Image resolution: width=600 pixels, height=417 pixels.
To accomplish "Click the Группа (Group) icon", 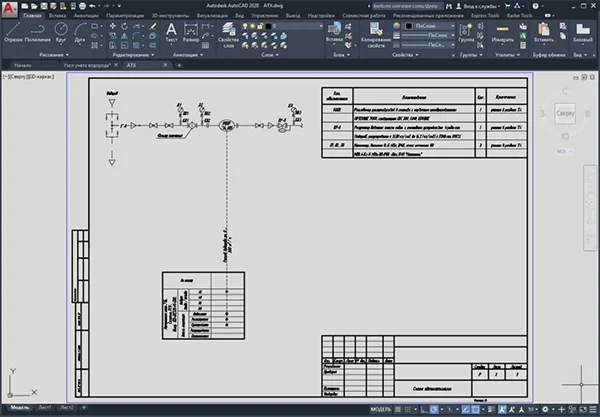I will coord(466,32).
